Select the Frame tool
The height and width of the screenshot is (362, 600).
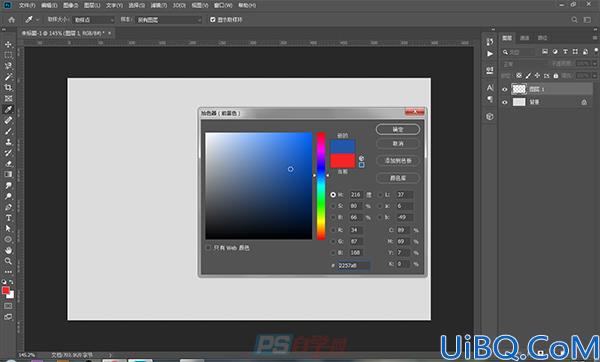(x=8, y=99)
